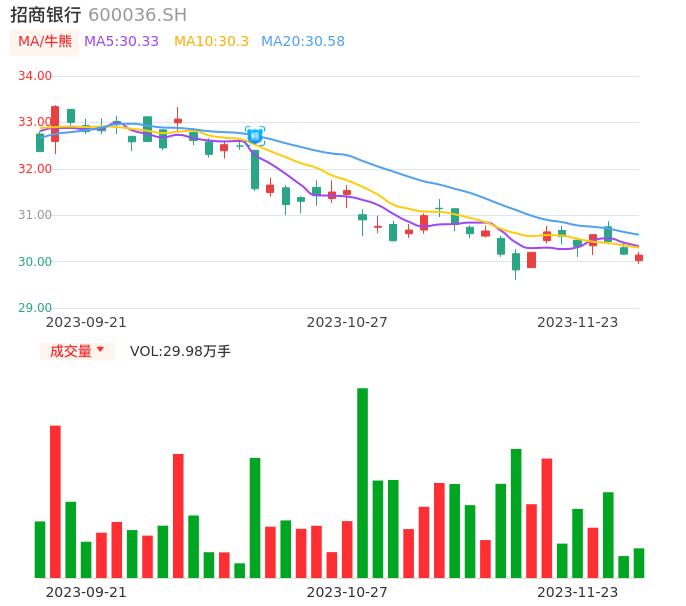Click the 2023-10-27 date under price chart
Screen dimensions: 686x606
347,323
